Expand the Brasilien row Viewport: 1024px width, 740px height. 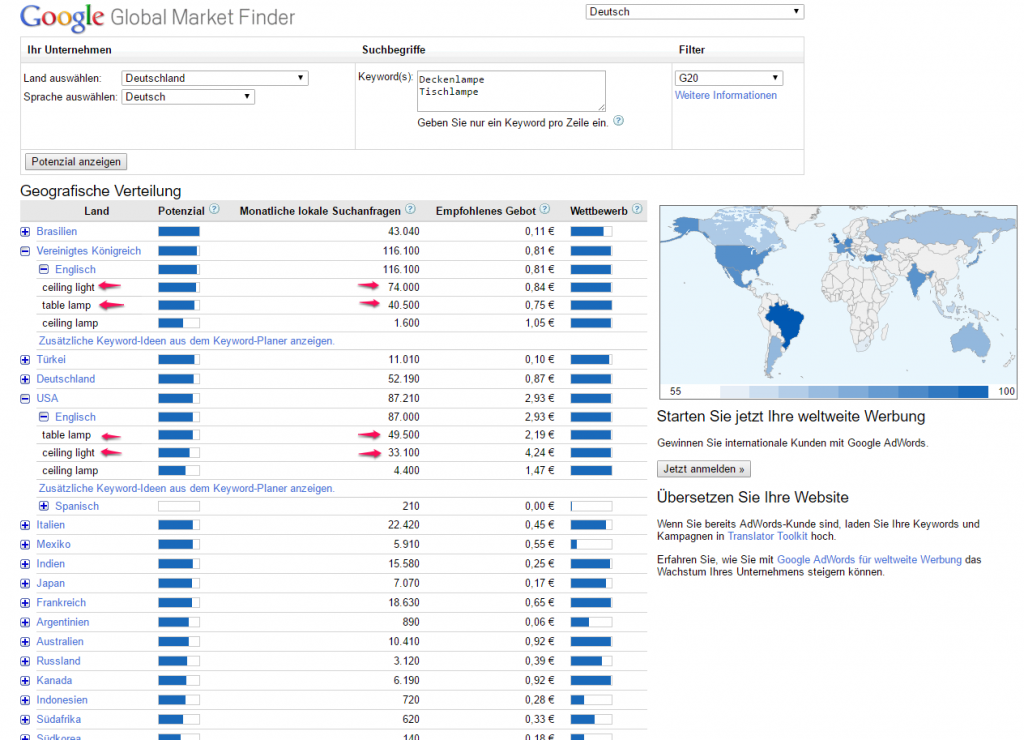pos(25,232)
